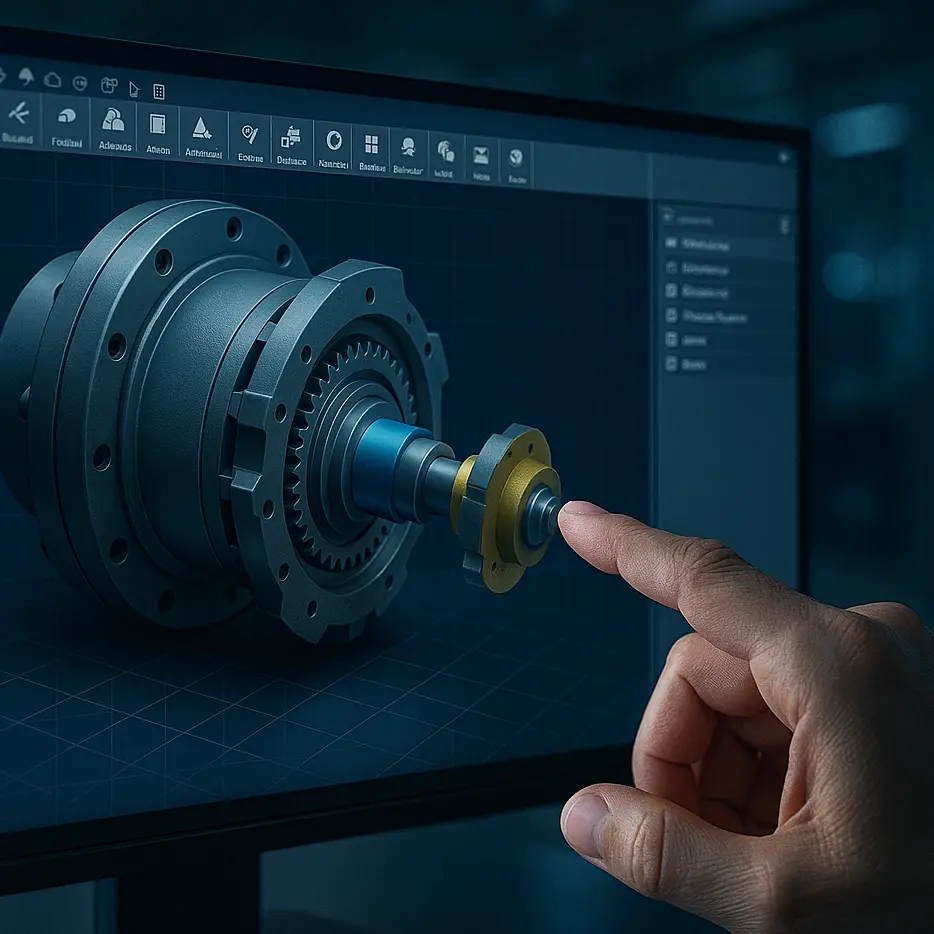Select the first item in side panel list
Viewport: 934px width, 934px height.
click(x=705, y=246)
